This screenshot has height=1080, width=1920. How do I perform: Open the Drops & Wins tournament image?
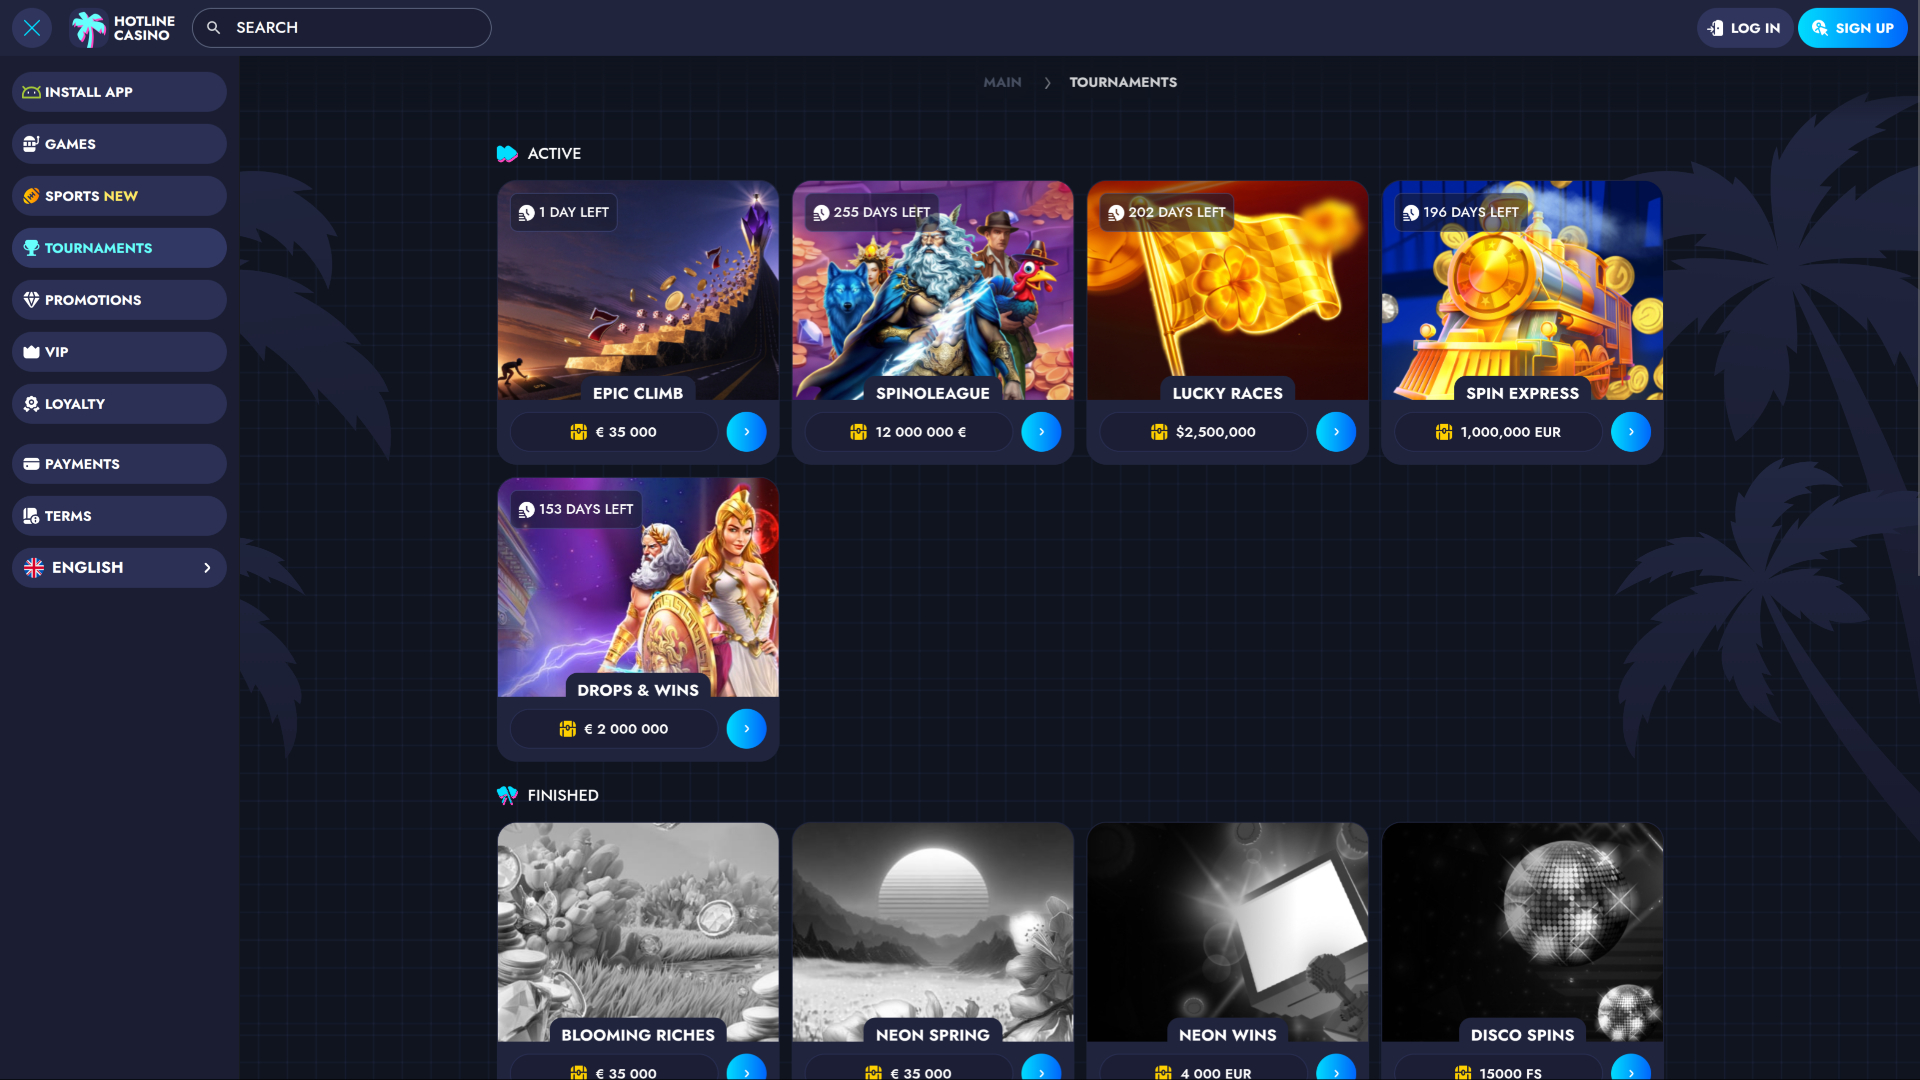638,587
